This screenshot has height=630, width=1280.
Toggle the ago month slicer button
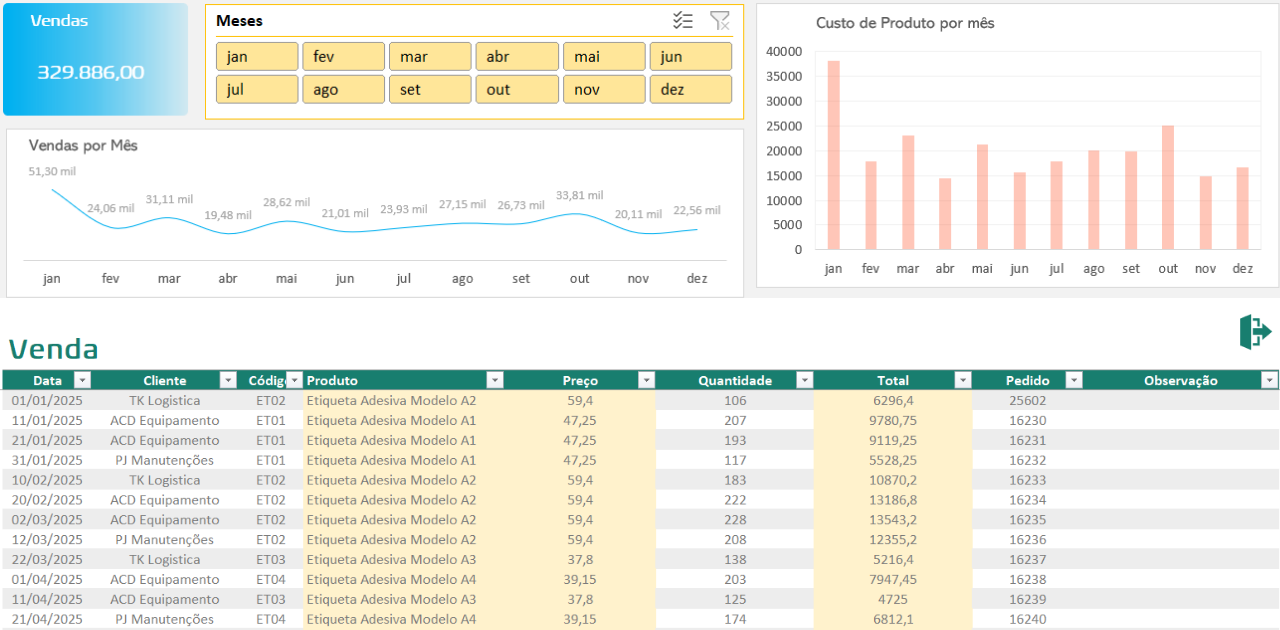click(x=343, y=90)
